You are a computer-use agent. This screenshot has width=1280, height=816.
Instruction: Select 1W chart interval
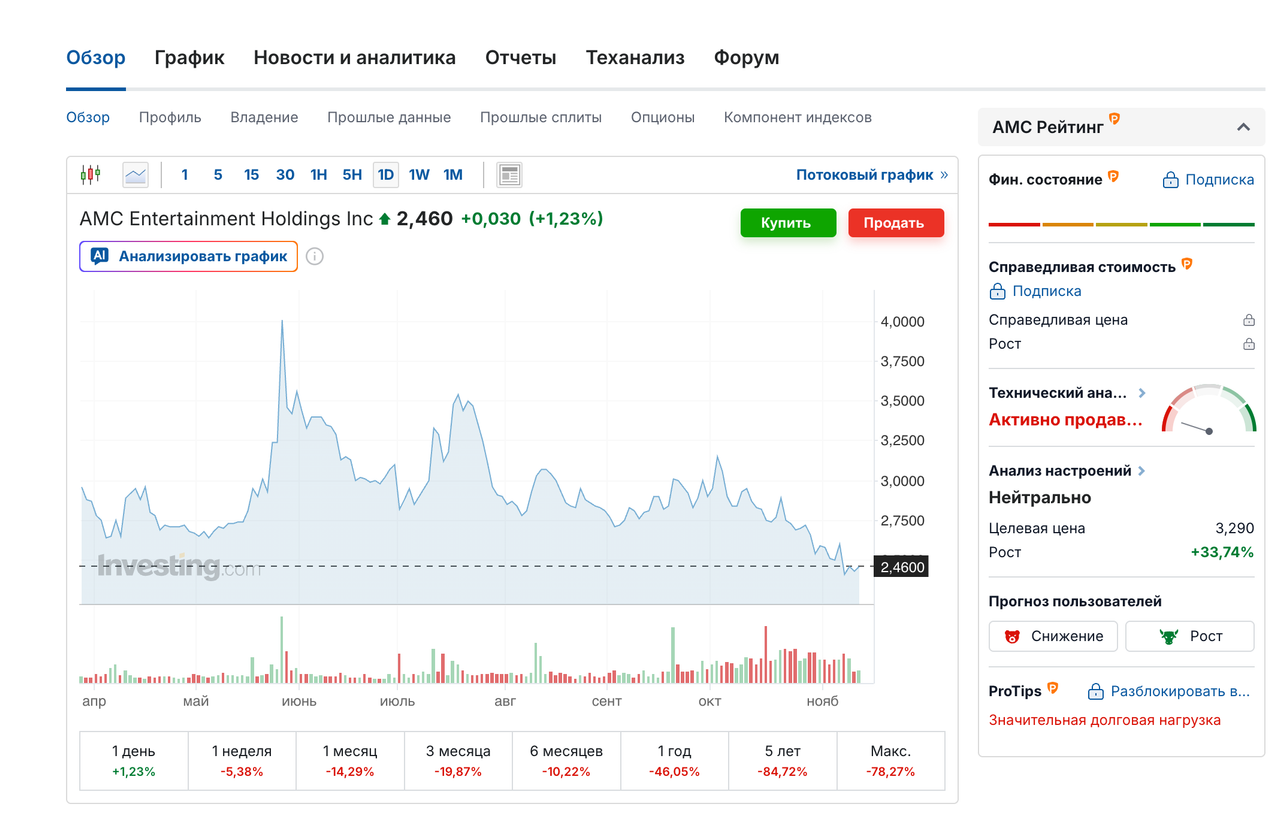point(419,175)
